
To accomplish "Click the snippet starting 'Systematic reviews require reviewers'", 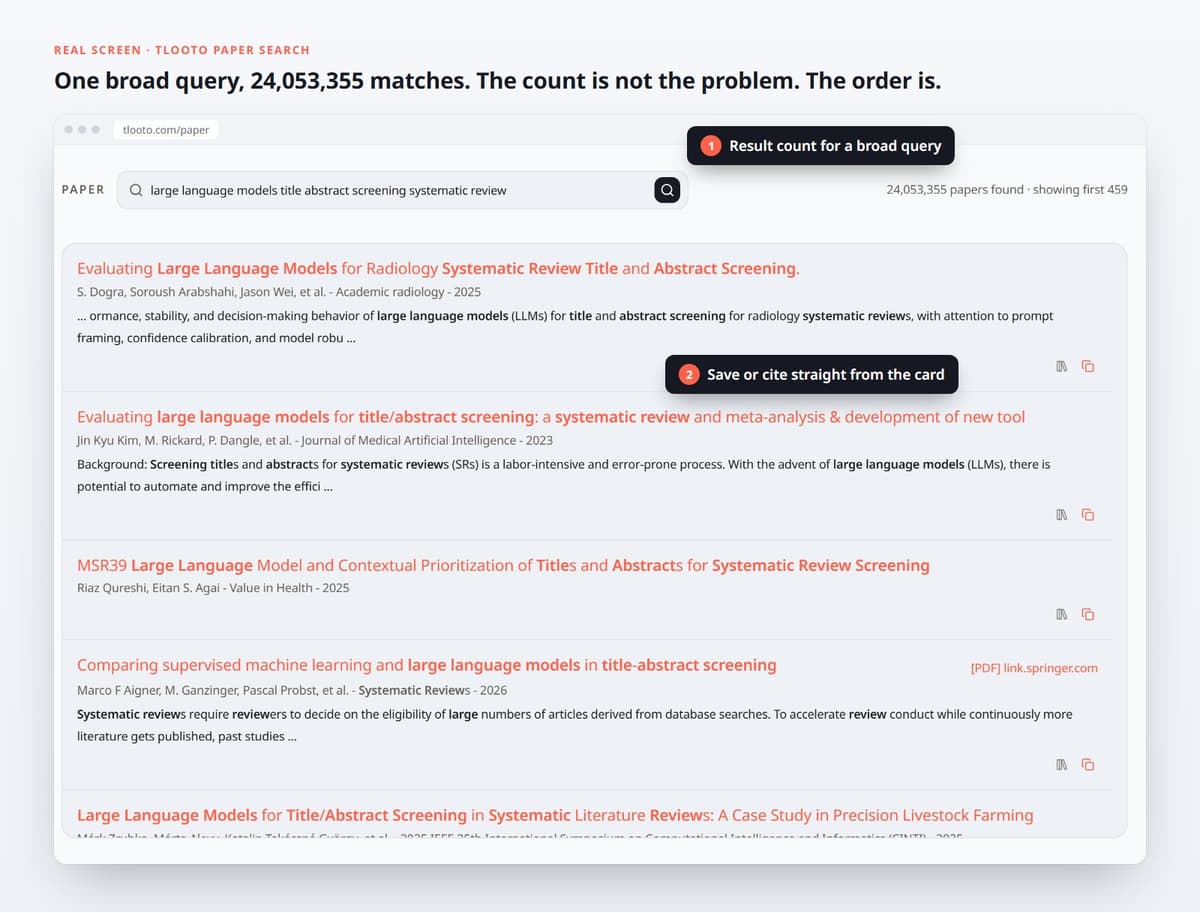I will (x=575, y=725).
